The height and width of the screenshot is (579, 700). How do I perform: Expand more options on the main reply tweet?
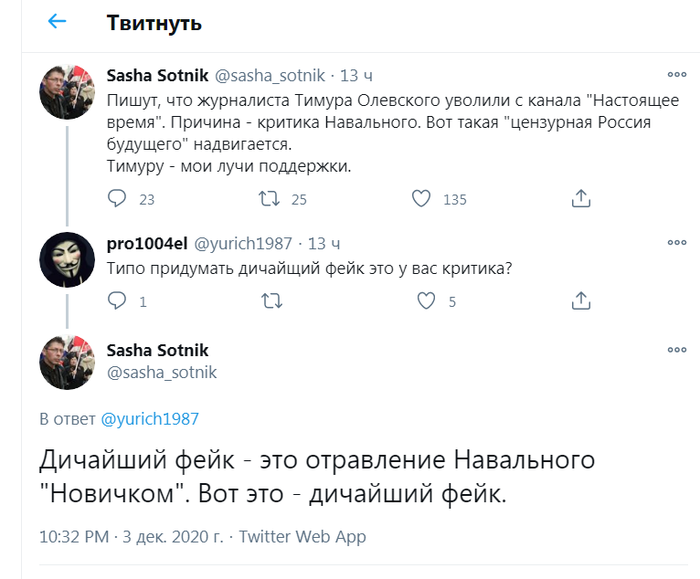(676, 350)
